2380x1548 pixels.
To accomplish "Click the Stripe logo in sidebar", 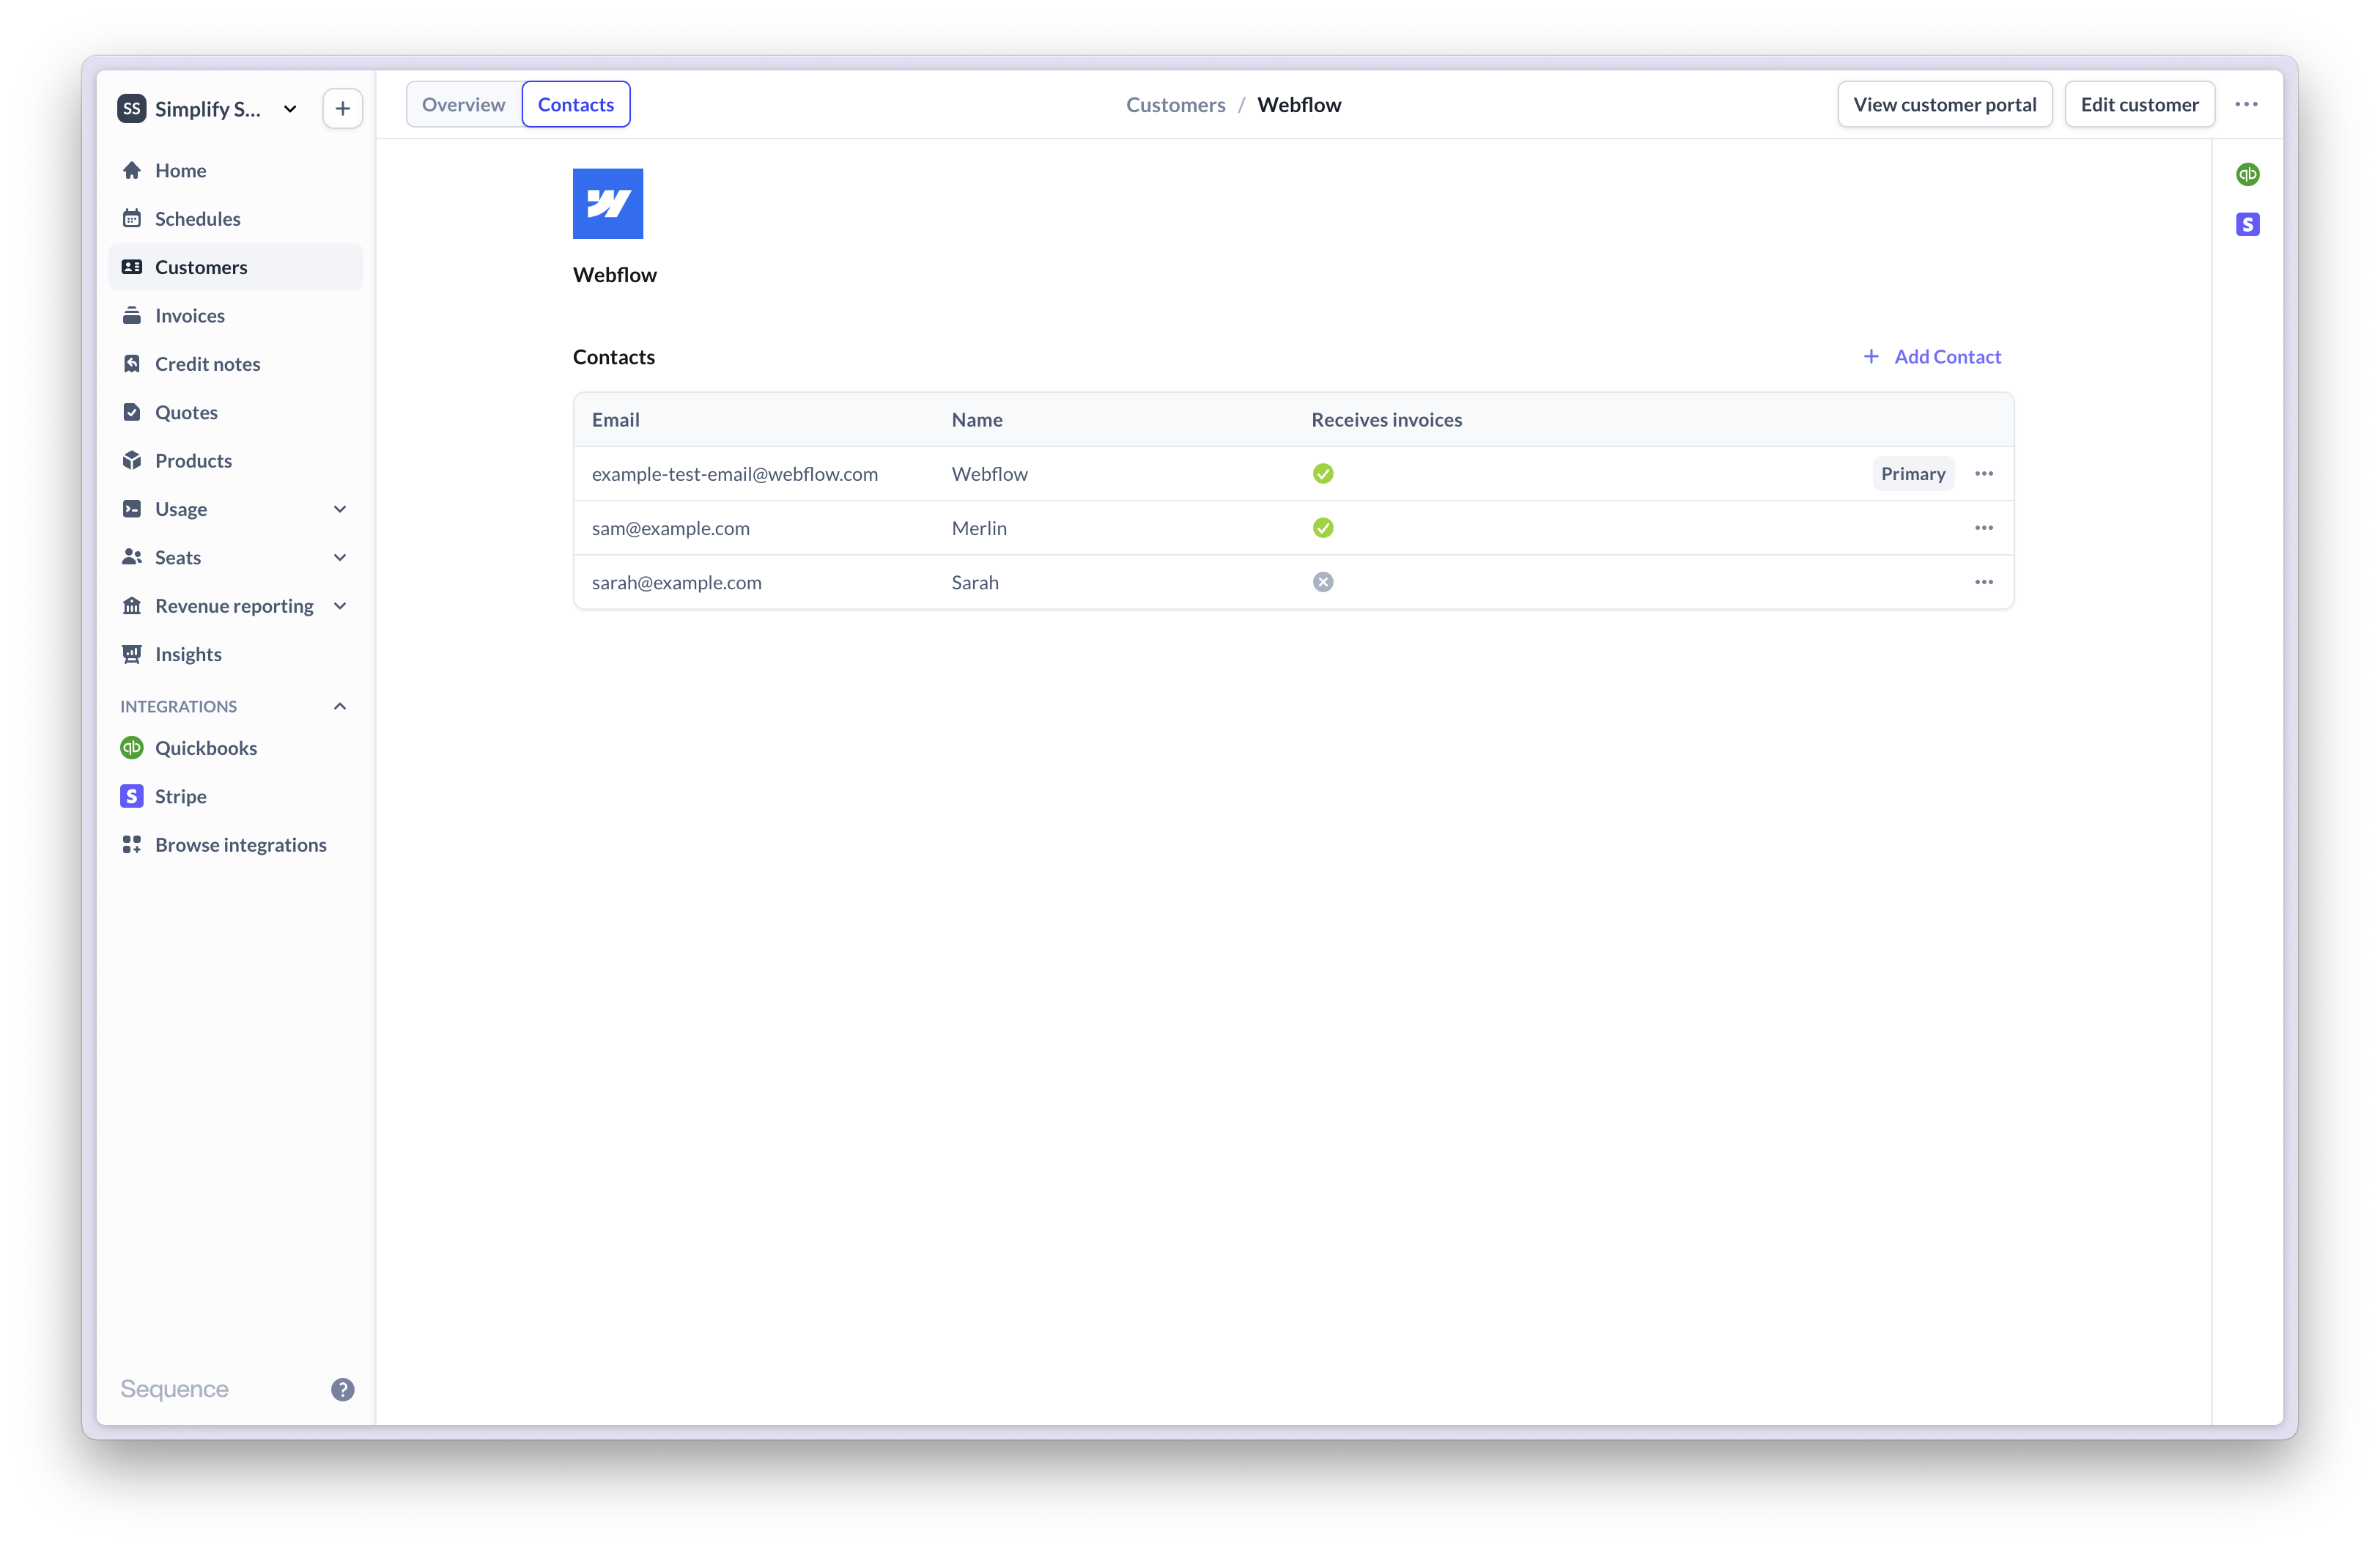I will pyautogui.click(x=132, y=796).
